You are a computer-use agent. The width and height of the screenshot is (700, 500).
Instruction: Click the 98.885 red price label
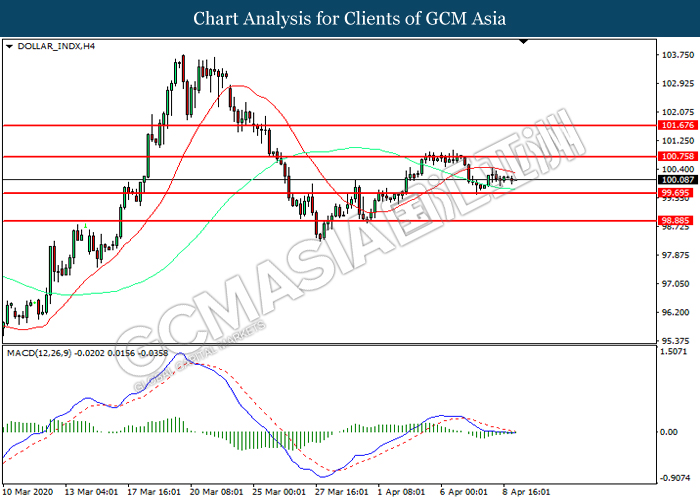[676, 221]
